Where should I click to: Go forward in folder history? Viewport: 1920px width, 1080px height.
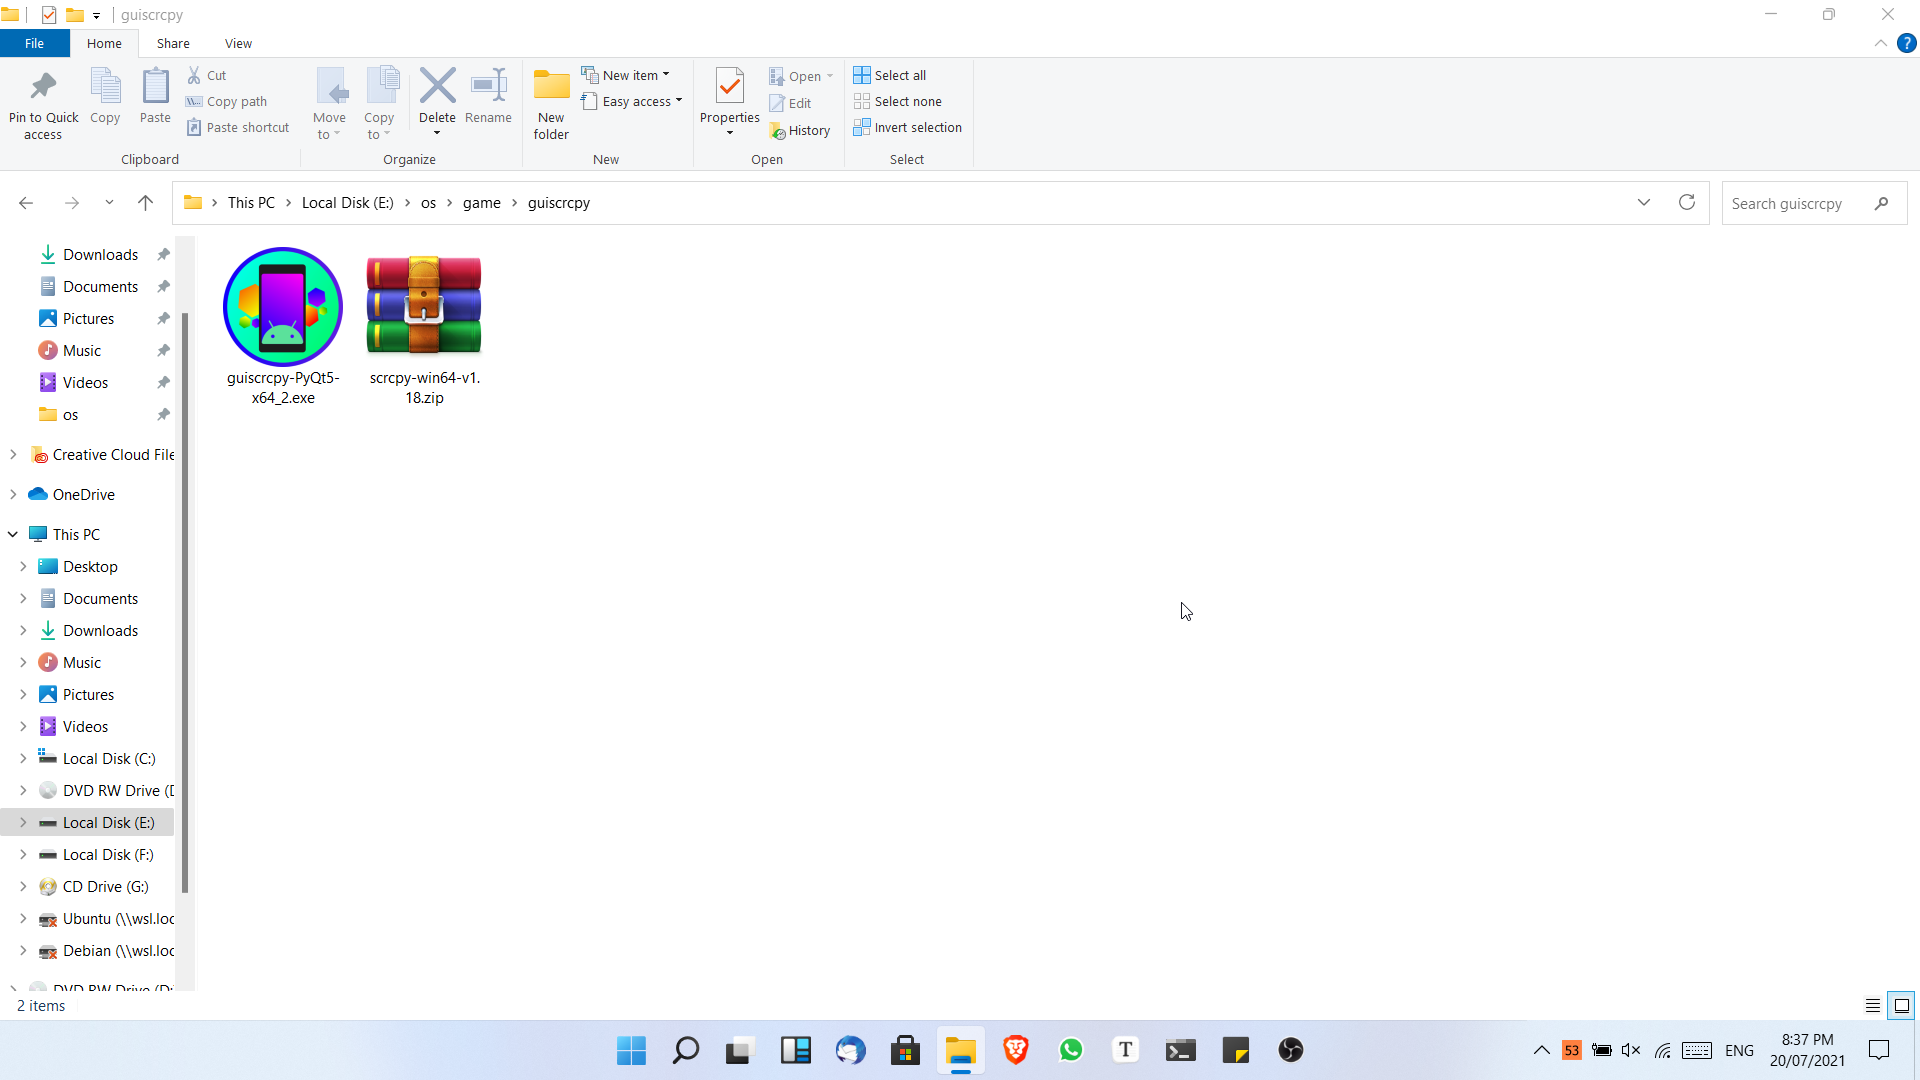tap(72, 203)
